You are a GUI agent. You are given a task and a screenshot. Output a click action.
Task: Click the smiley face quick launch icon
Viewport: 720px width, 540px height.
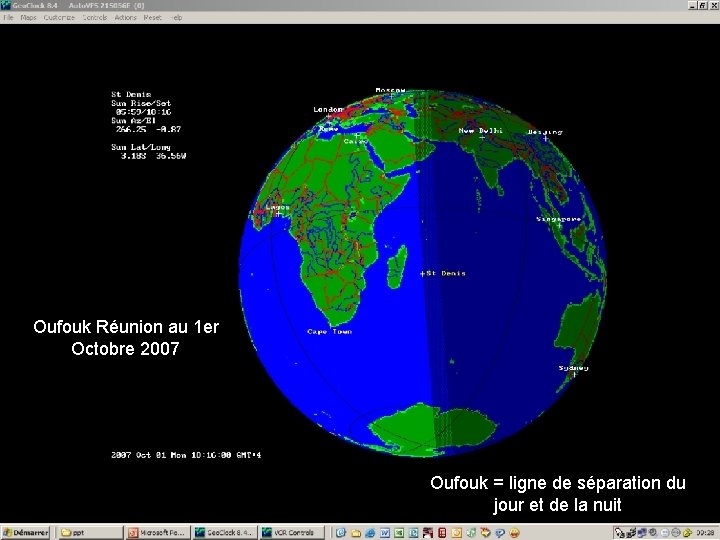(514, 533)
